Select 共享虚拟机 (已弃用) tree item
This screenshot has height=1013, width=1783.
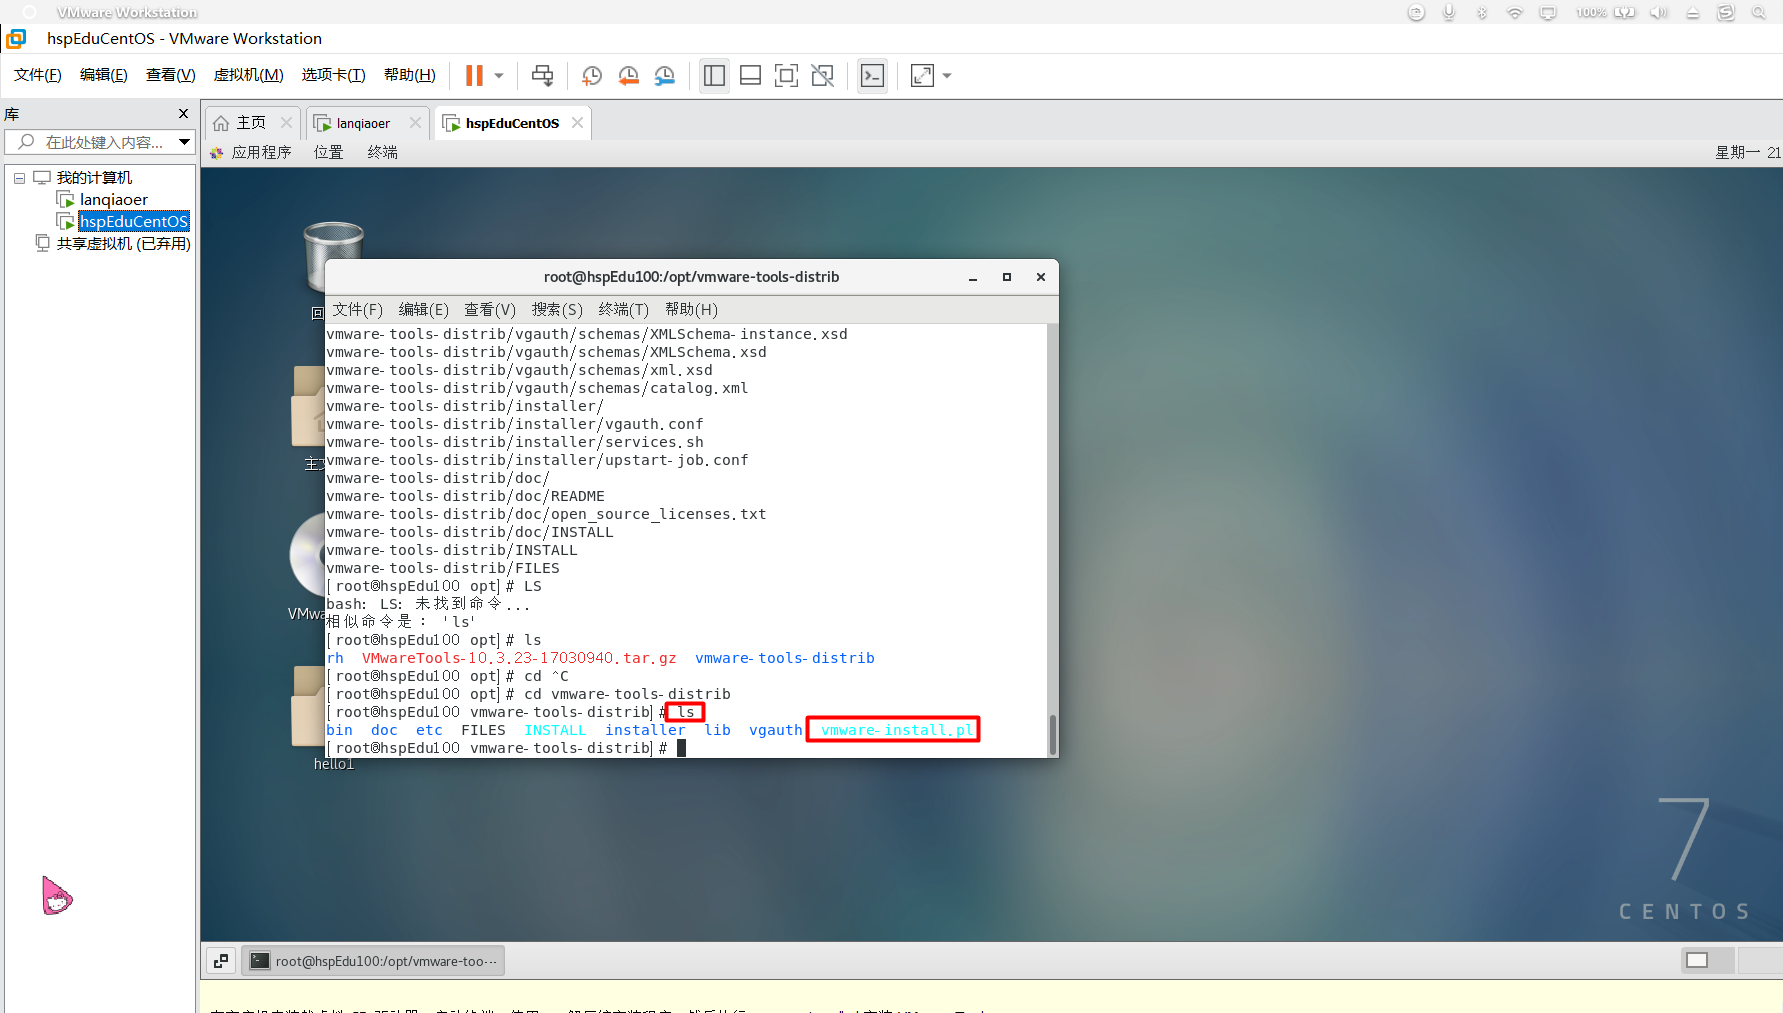coord(123,244)
